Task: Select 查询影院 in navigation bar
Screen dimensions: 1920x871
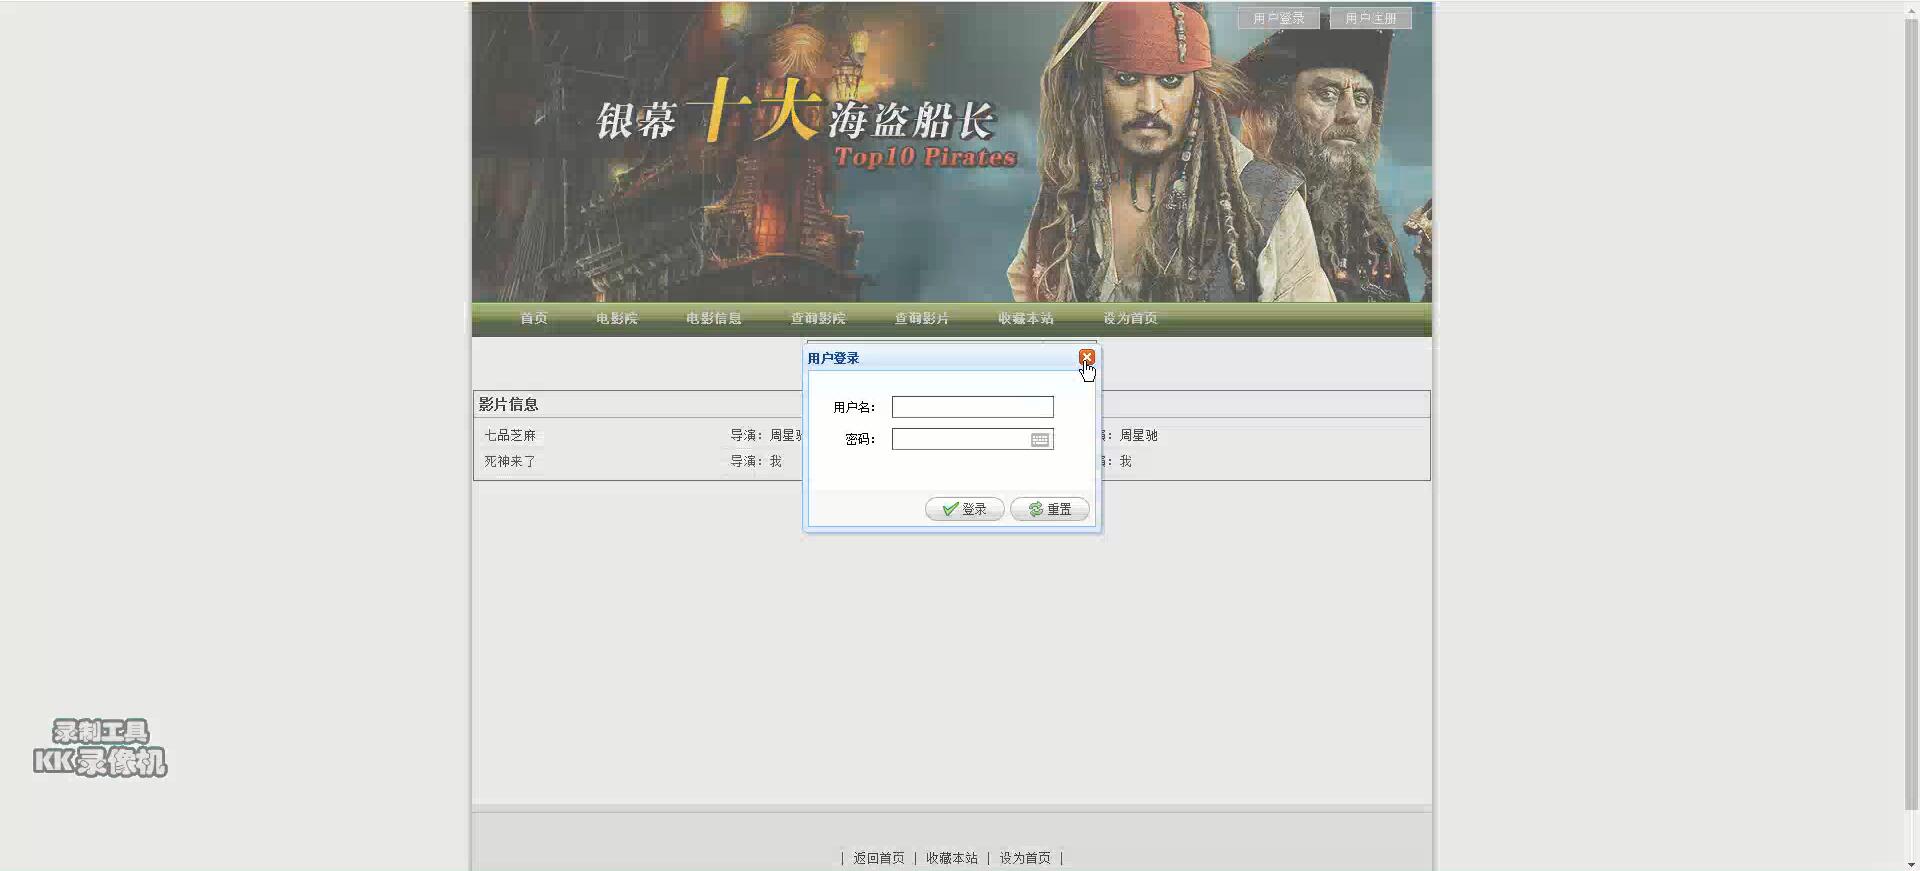Action: [x=818, y=318]
